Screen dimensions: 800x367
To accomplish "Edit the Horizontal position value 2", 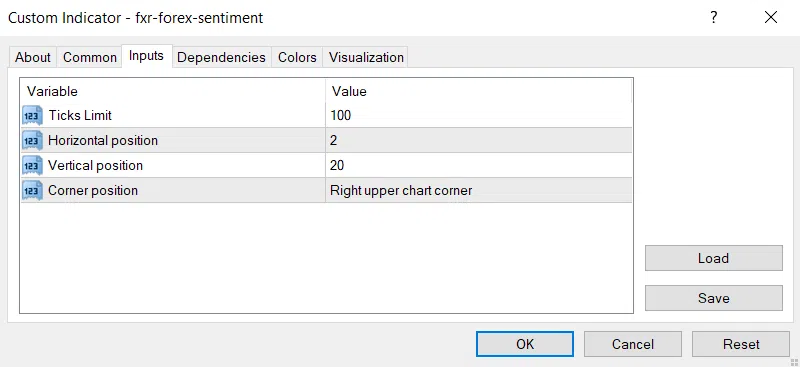I will coord(479,140).
